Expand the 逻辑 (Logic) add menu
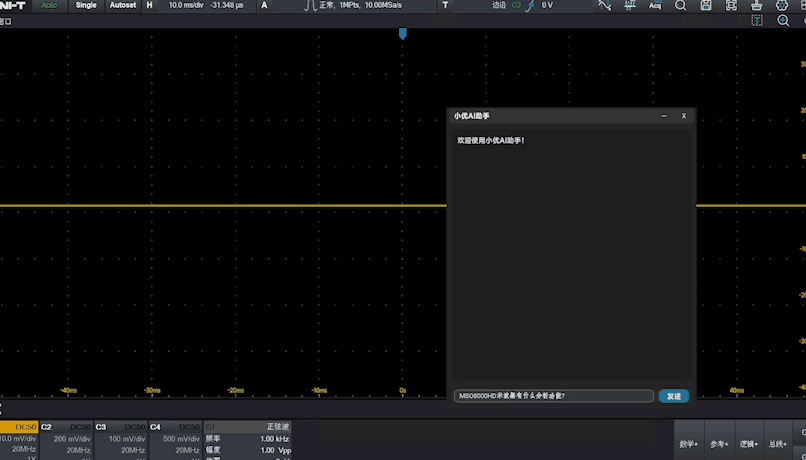Image resolution: width=806 pixels, height=460 pixels. pyautogui.click(x=748, y=443)
